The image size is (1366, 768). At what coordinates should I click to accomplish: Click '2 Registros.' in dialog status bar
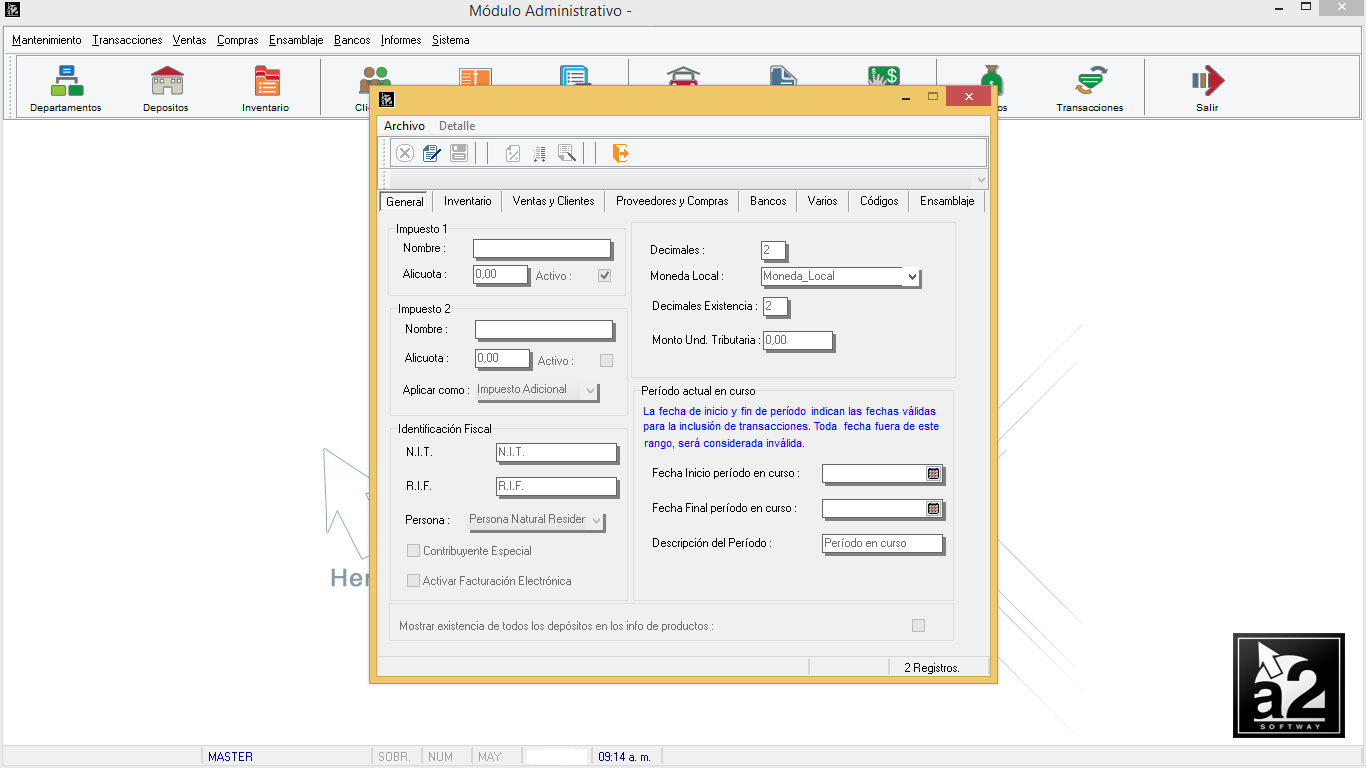(x=932, y=668)
